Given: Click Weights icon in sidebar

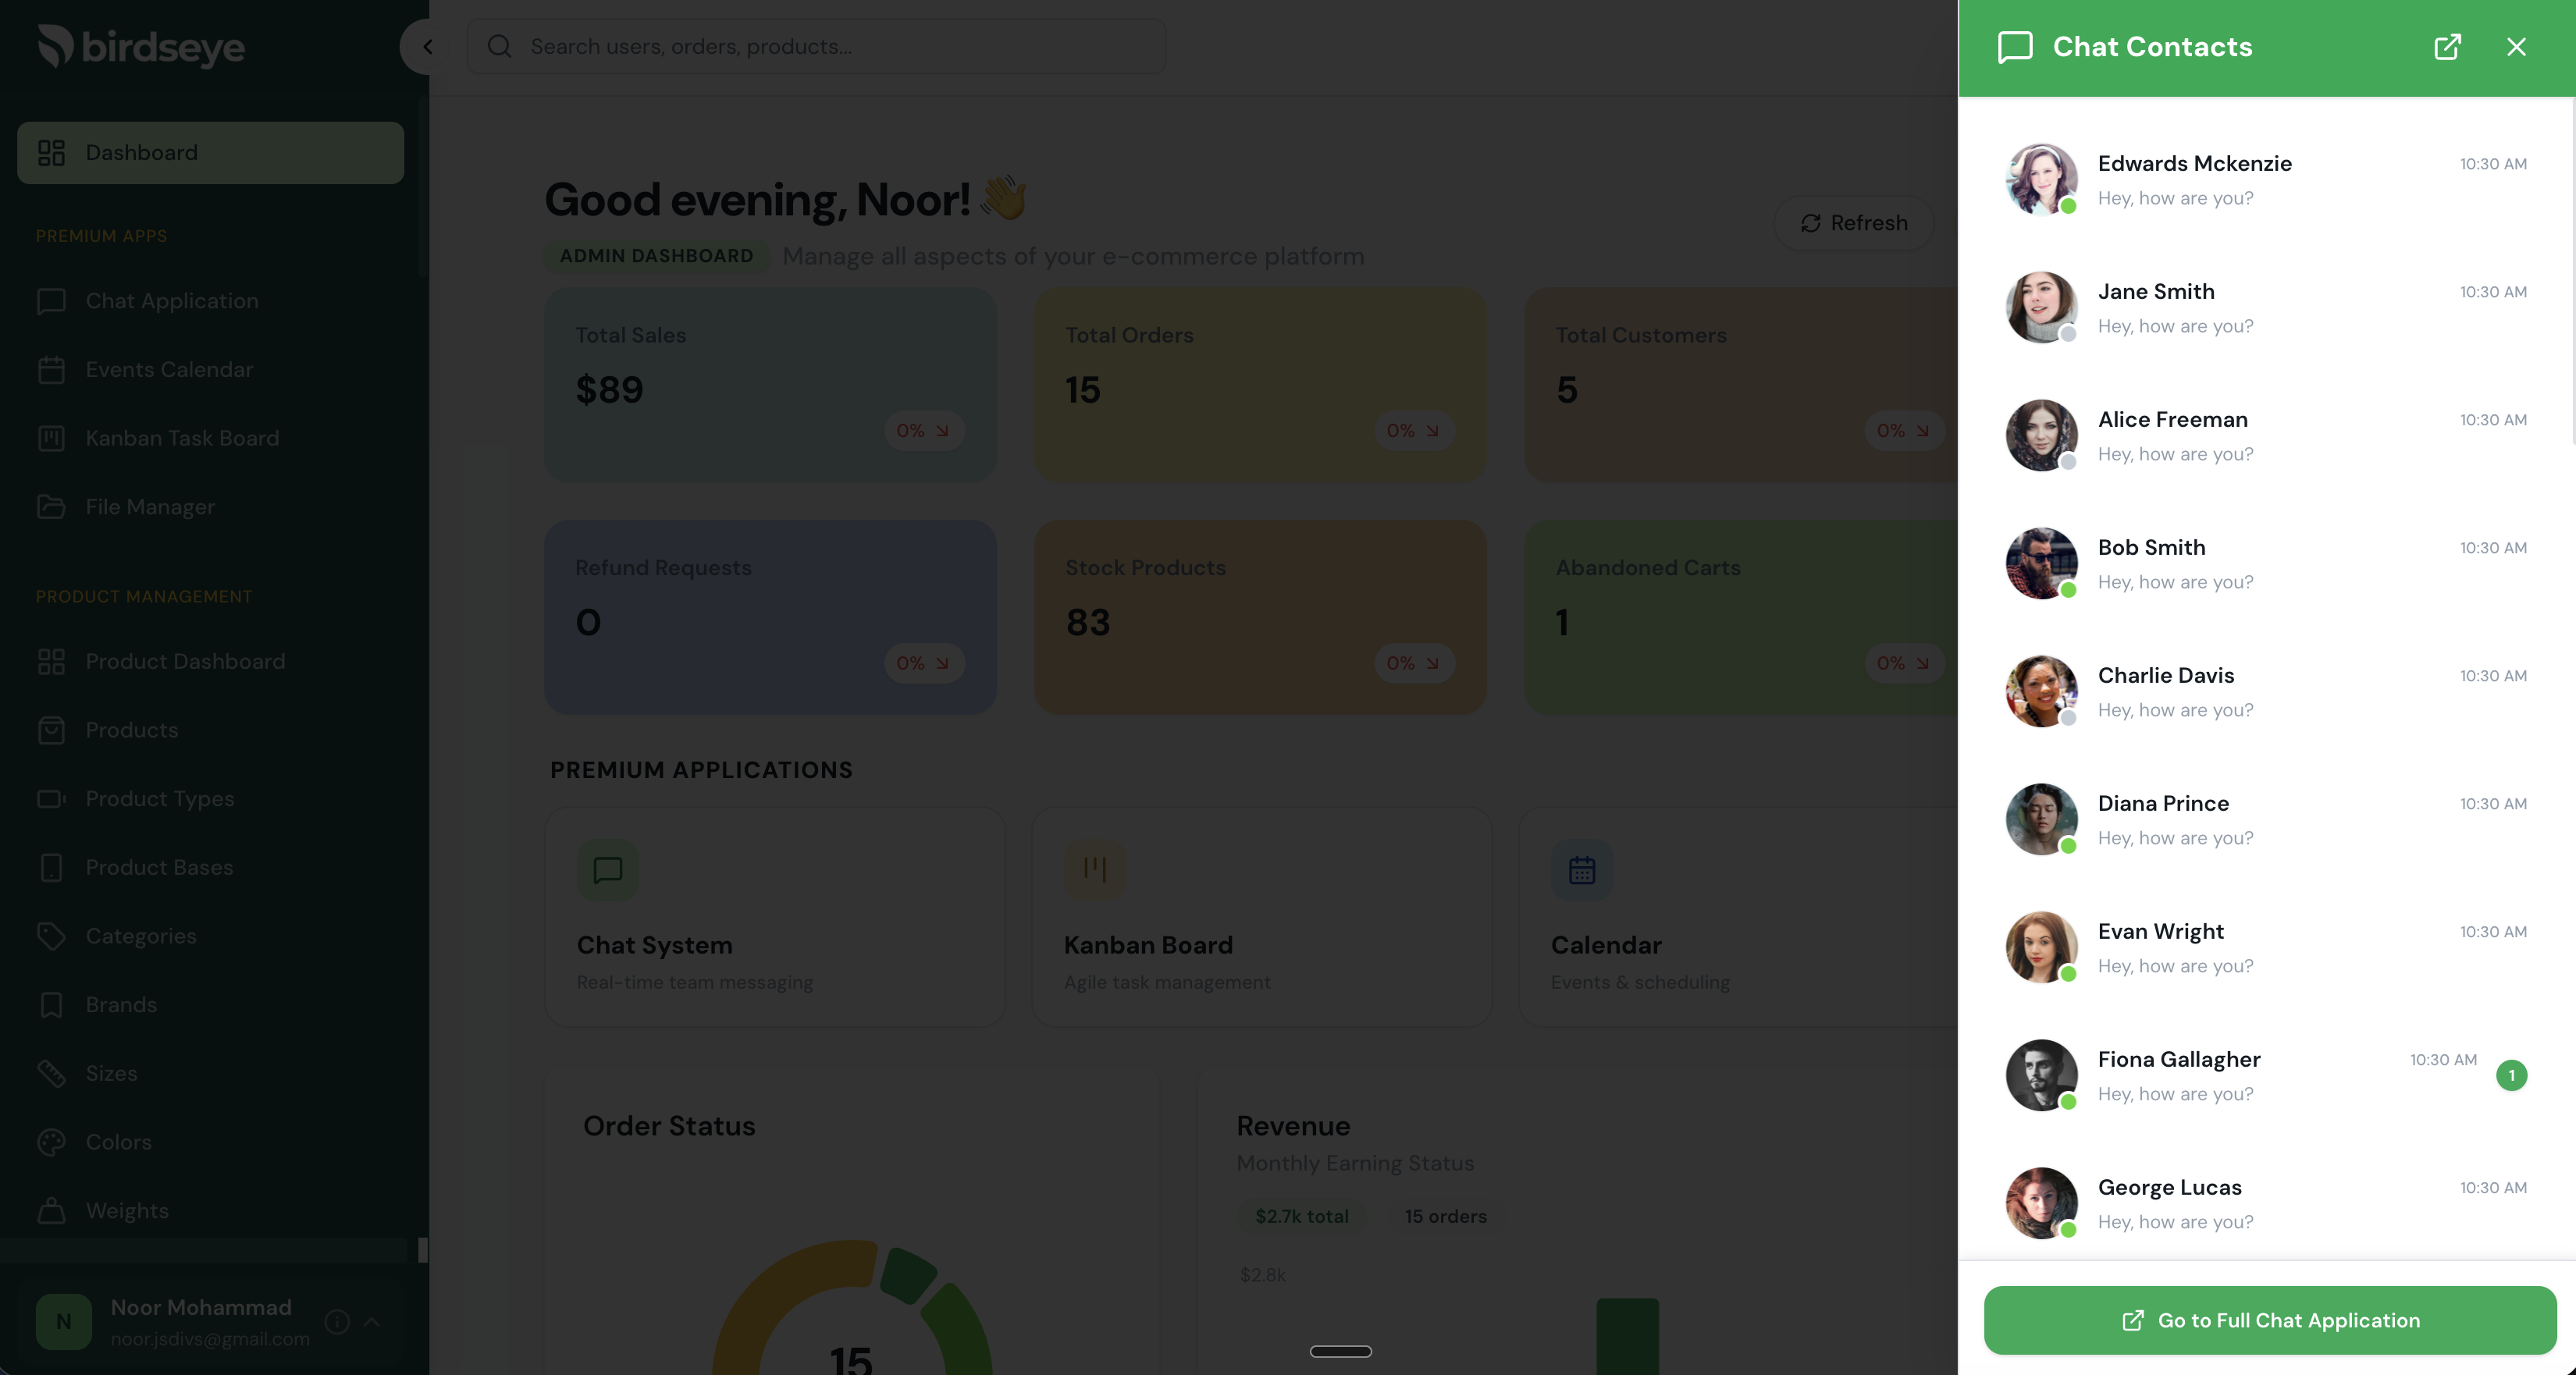Looking at the screenshot, I should point(51,1211).
